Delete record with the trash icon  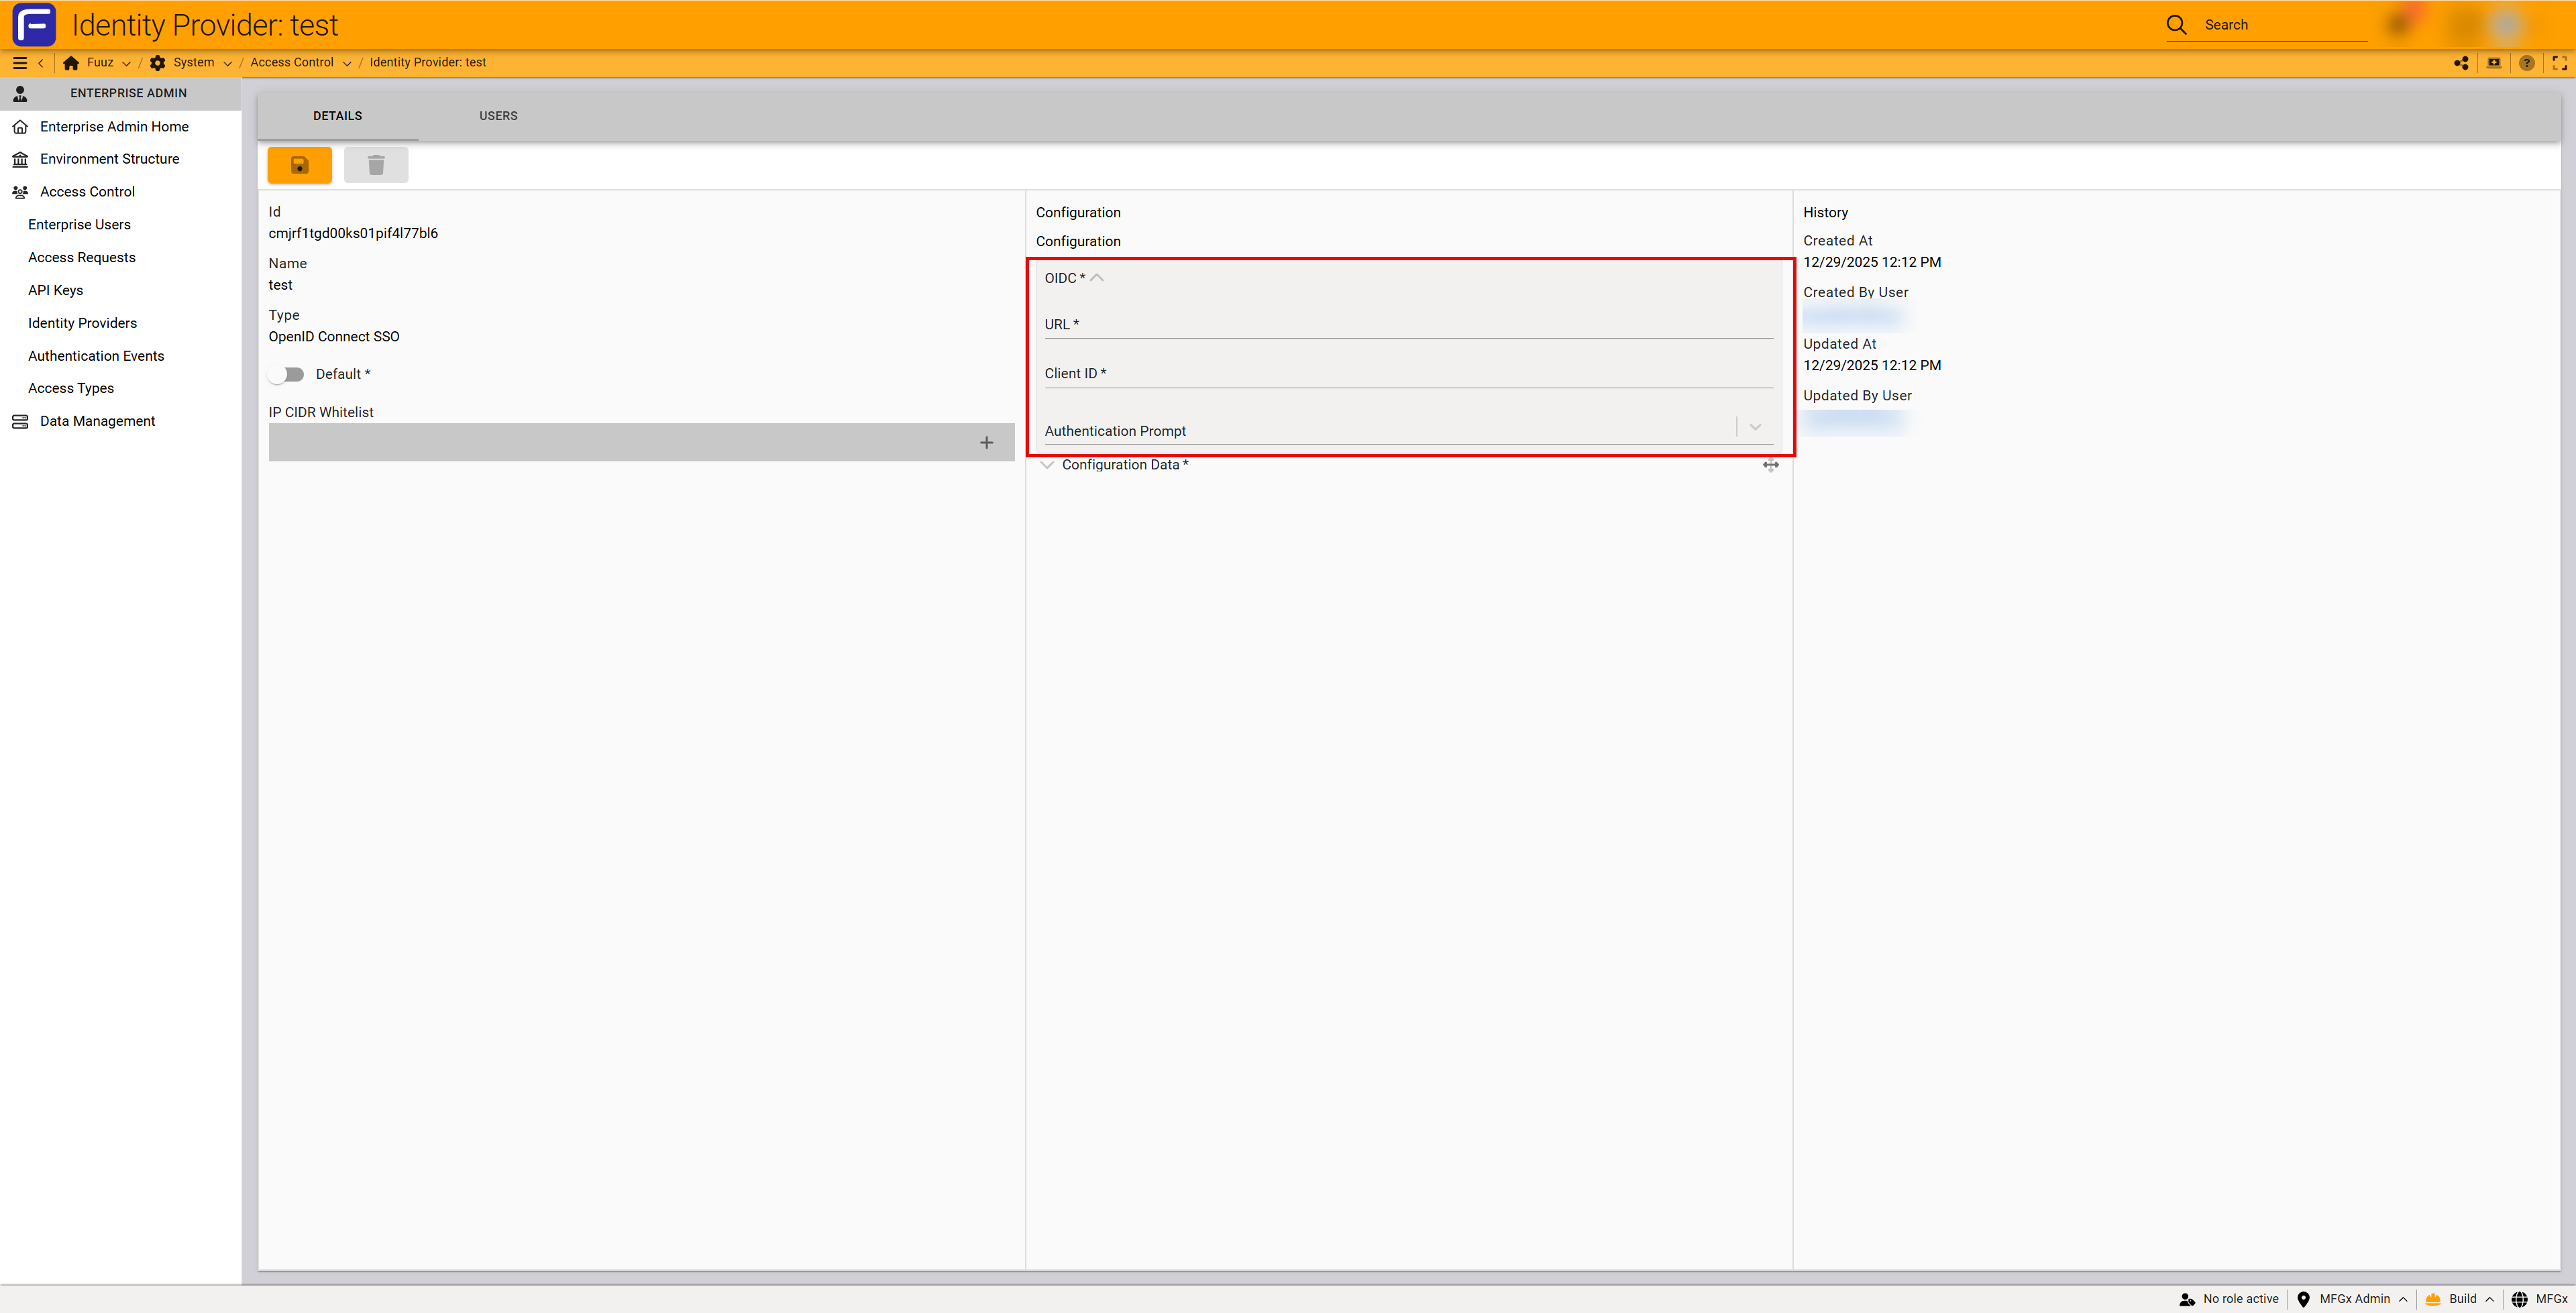click(x=376, y=165)
